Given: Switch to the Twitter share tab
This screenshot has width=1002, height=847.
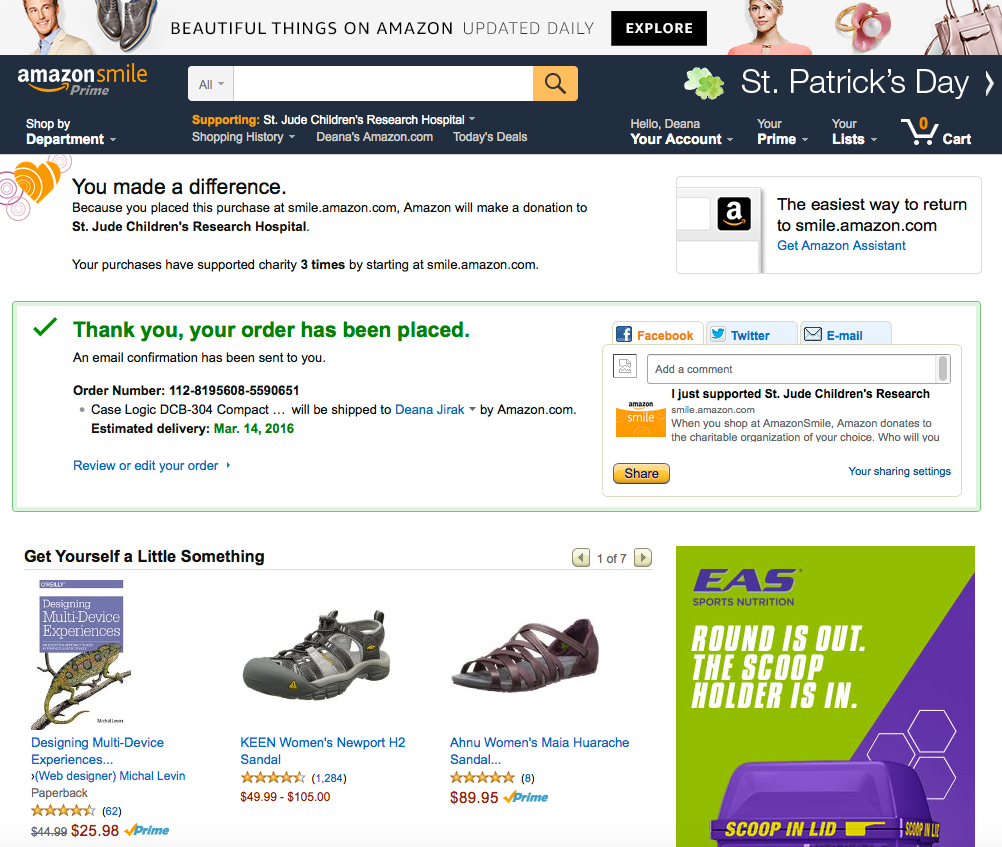Looking at the screenshot, I should [750, 335].
